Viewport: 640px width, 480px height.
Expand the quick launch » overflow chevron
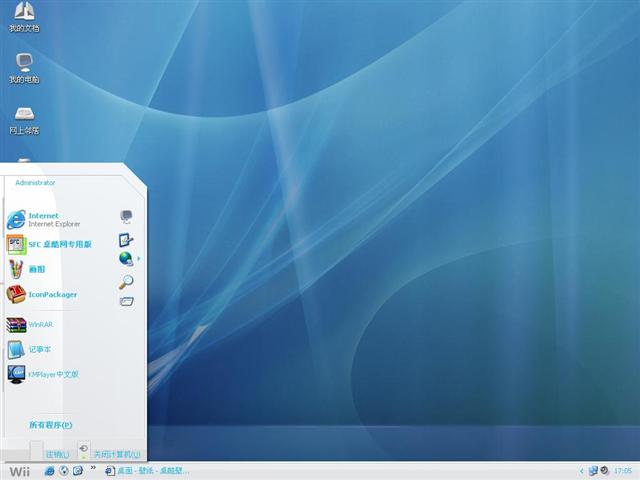[93, 467]
